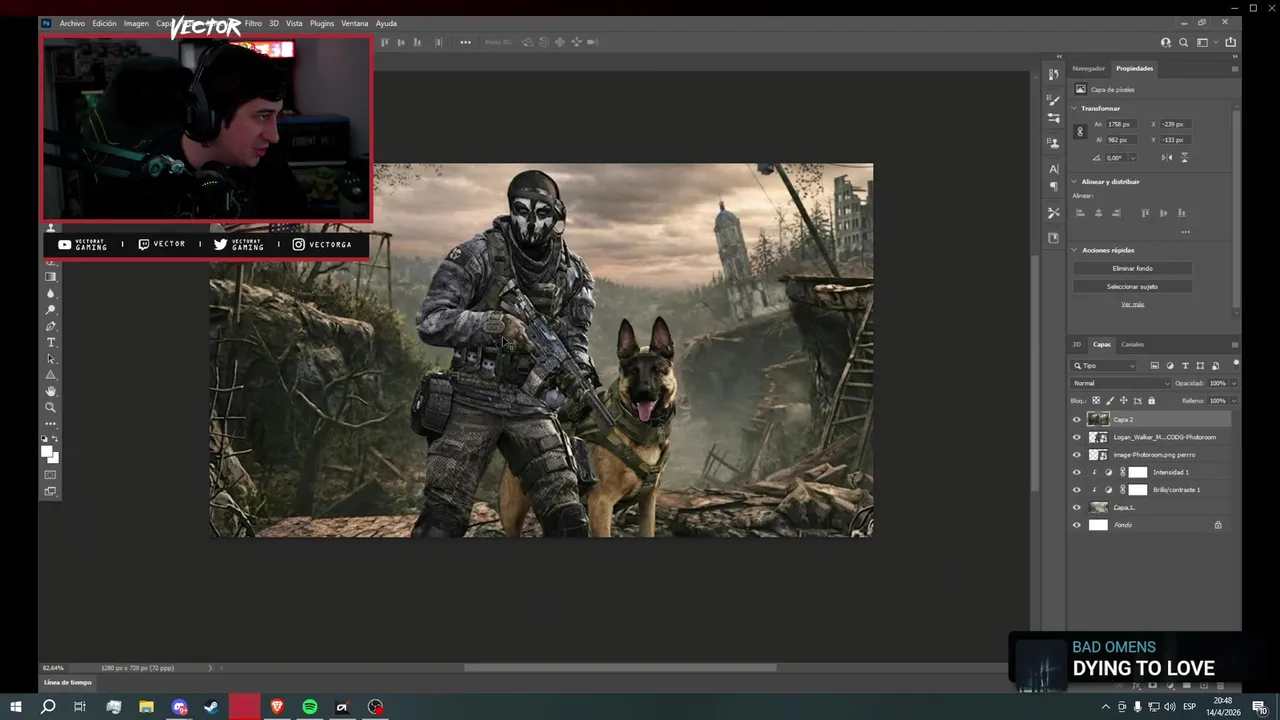Viewport: 1280px width, 720px height.
Task: Click the Eliminar fondo button
Action: point(1133,269)
